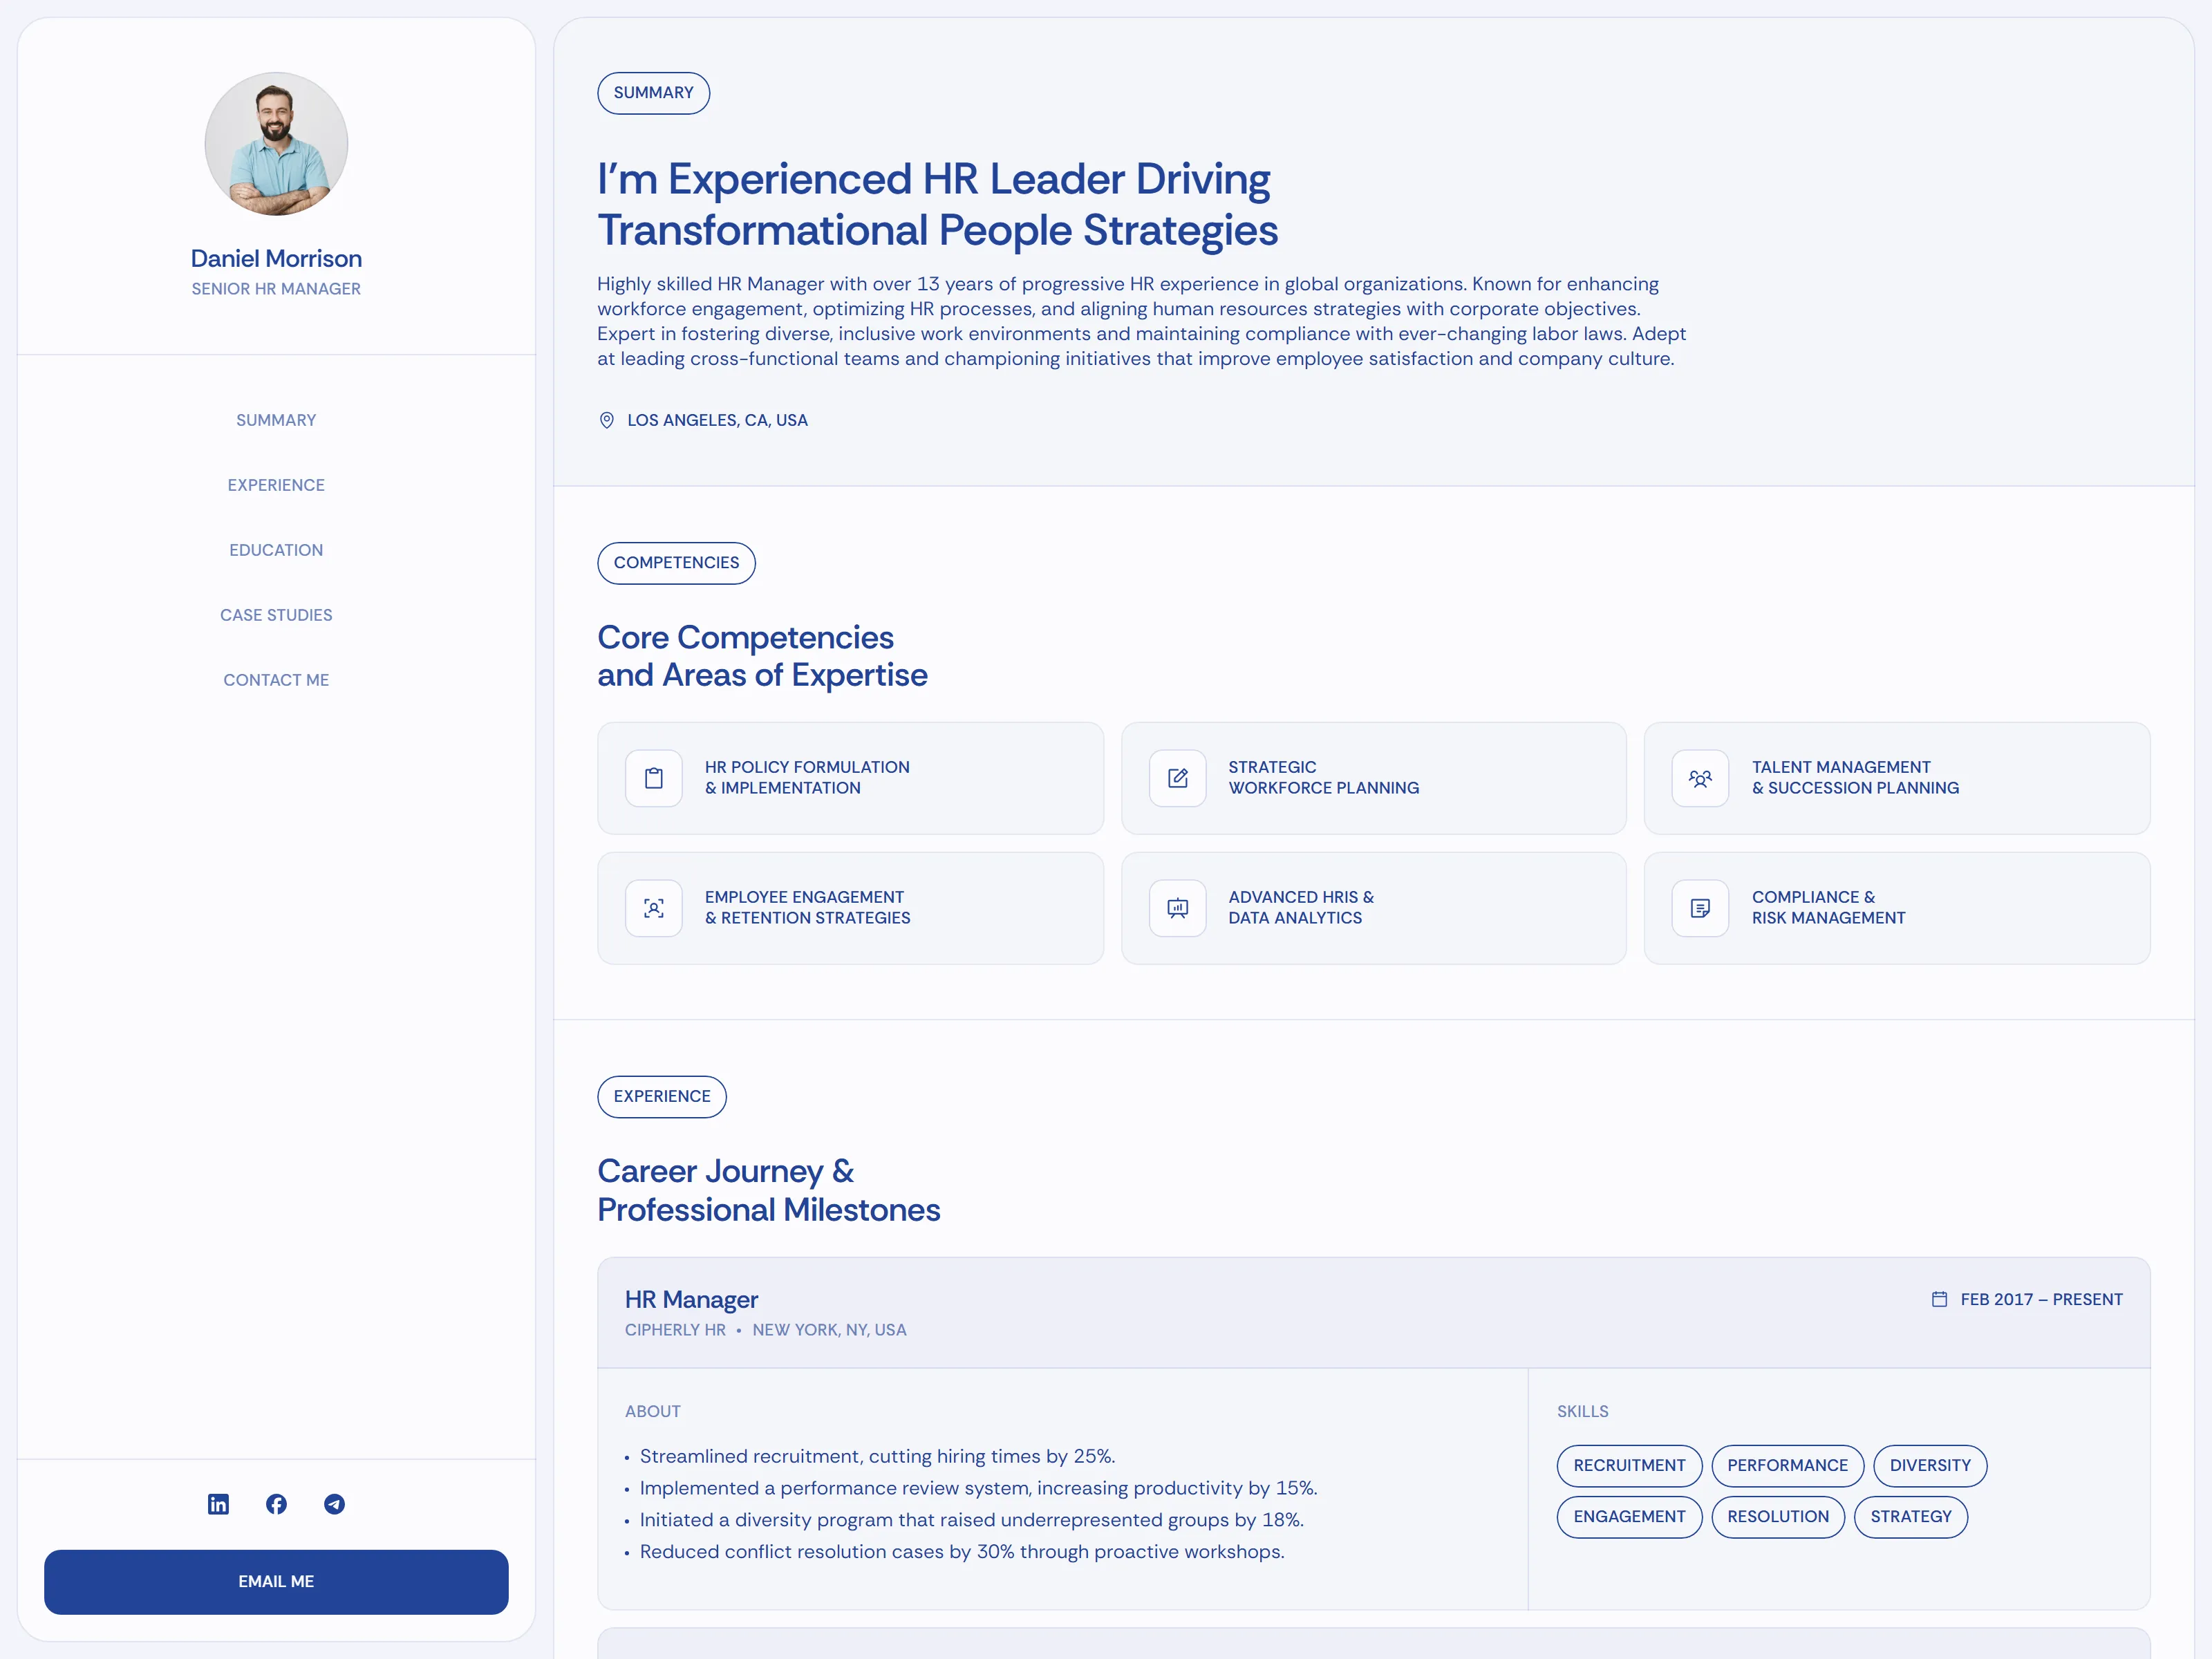Click the summary paragraph about 13 years experience
Screen dimensions: 2212x1659
coord(1141,321)
